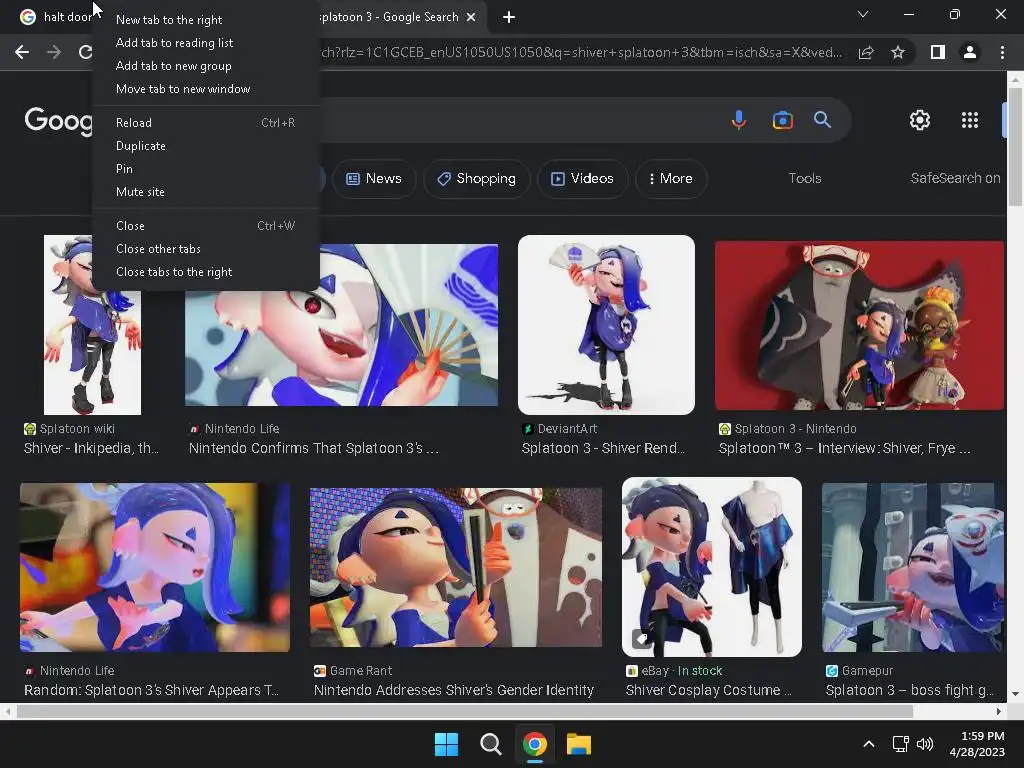Screen dimensions: 1024x768
Task: Open the eBay Shiver cosplay costume image
Action: coord(712,567)
